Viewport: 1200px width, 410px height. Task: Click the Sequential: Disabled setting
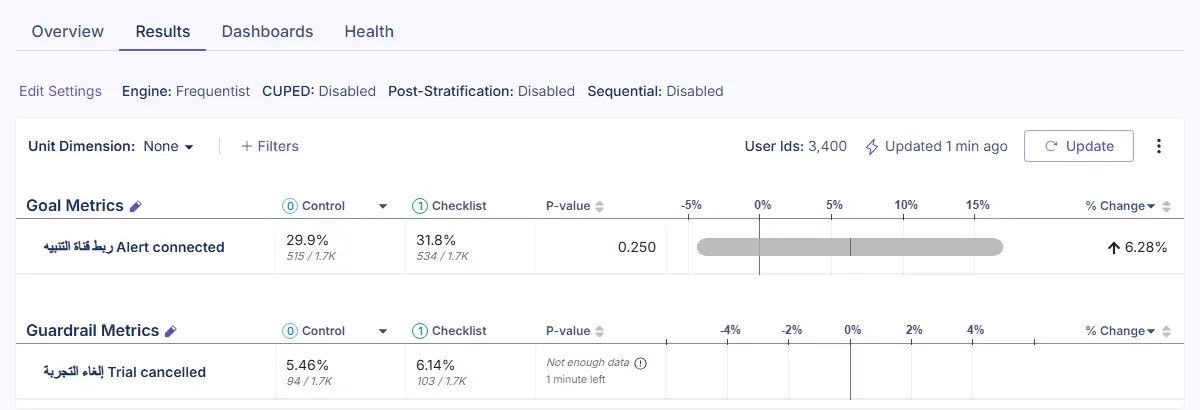pyautogui.click(x=655, y=91)
